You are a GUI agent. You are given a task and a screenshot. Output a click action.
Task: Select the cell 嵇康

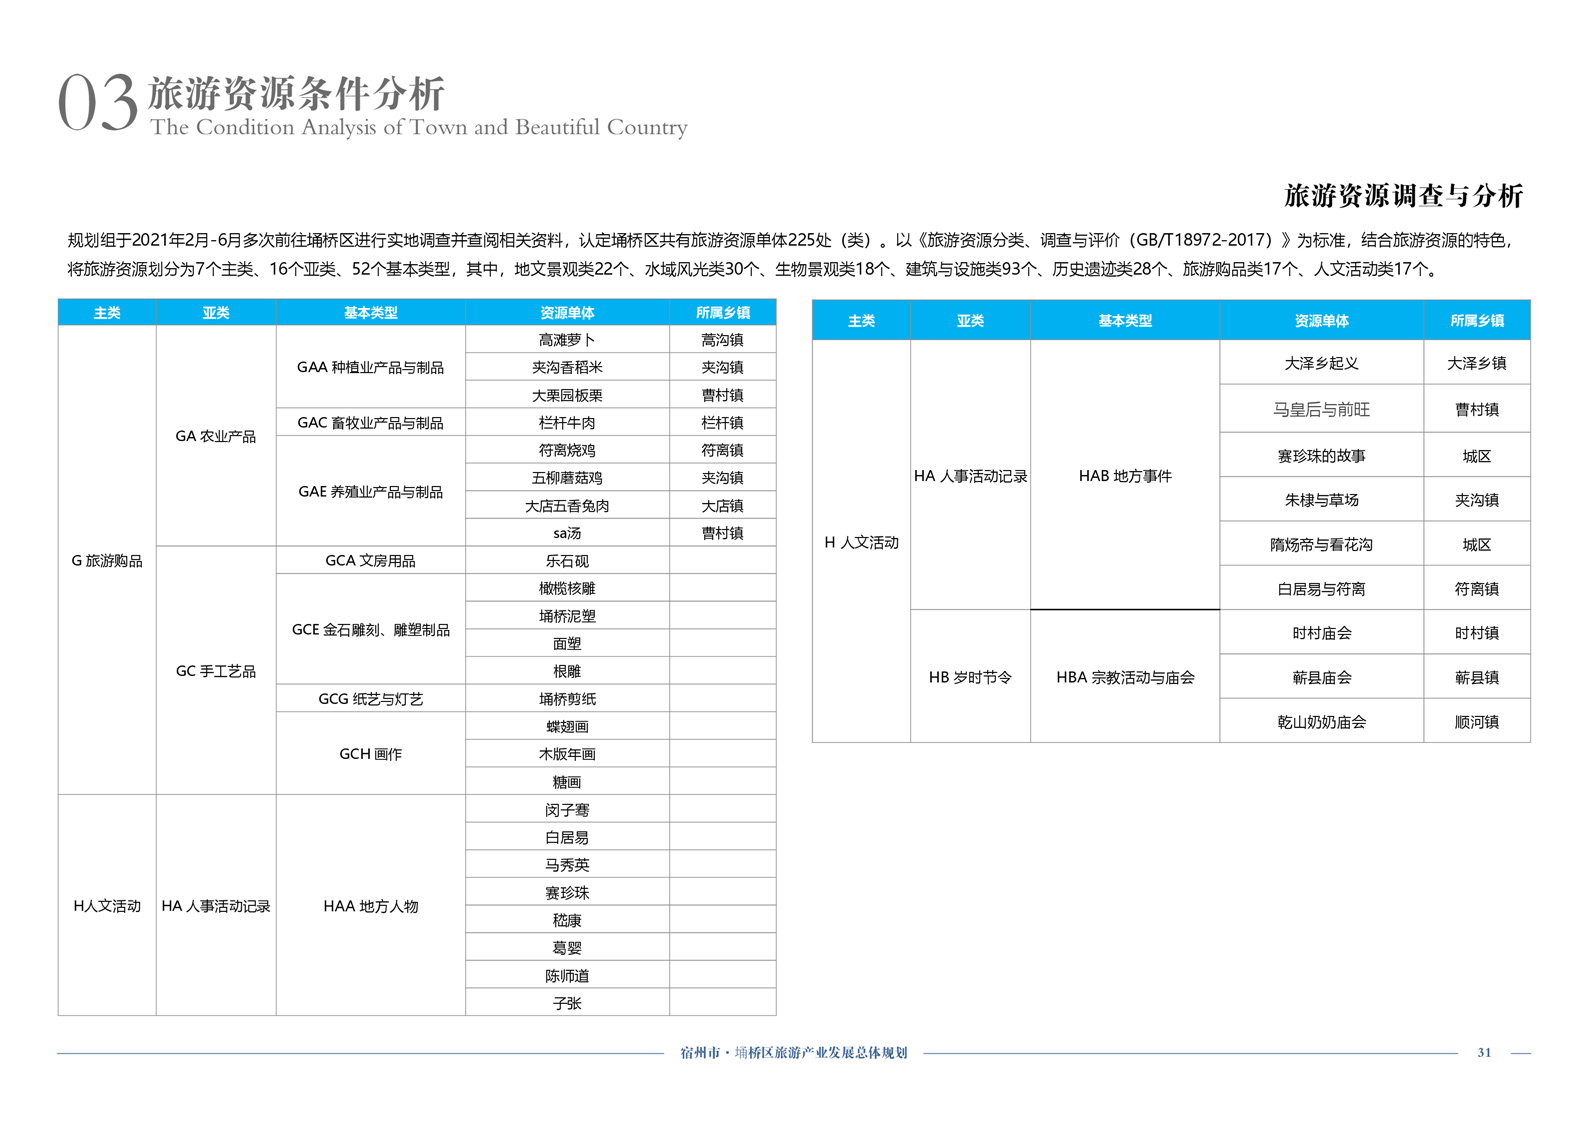point(567,920)
